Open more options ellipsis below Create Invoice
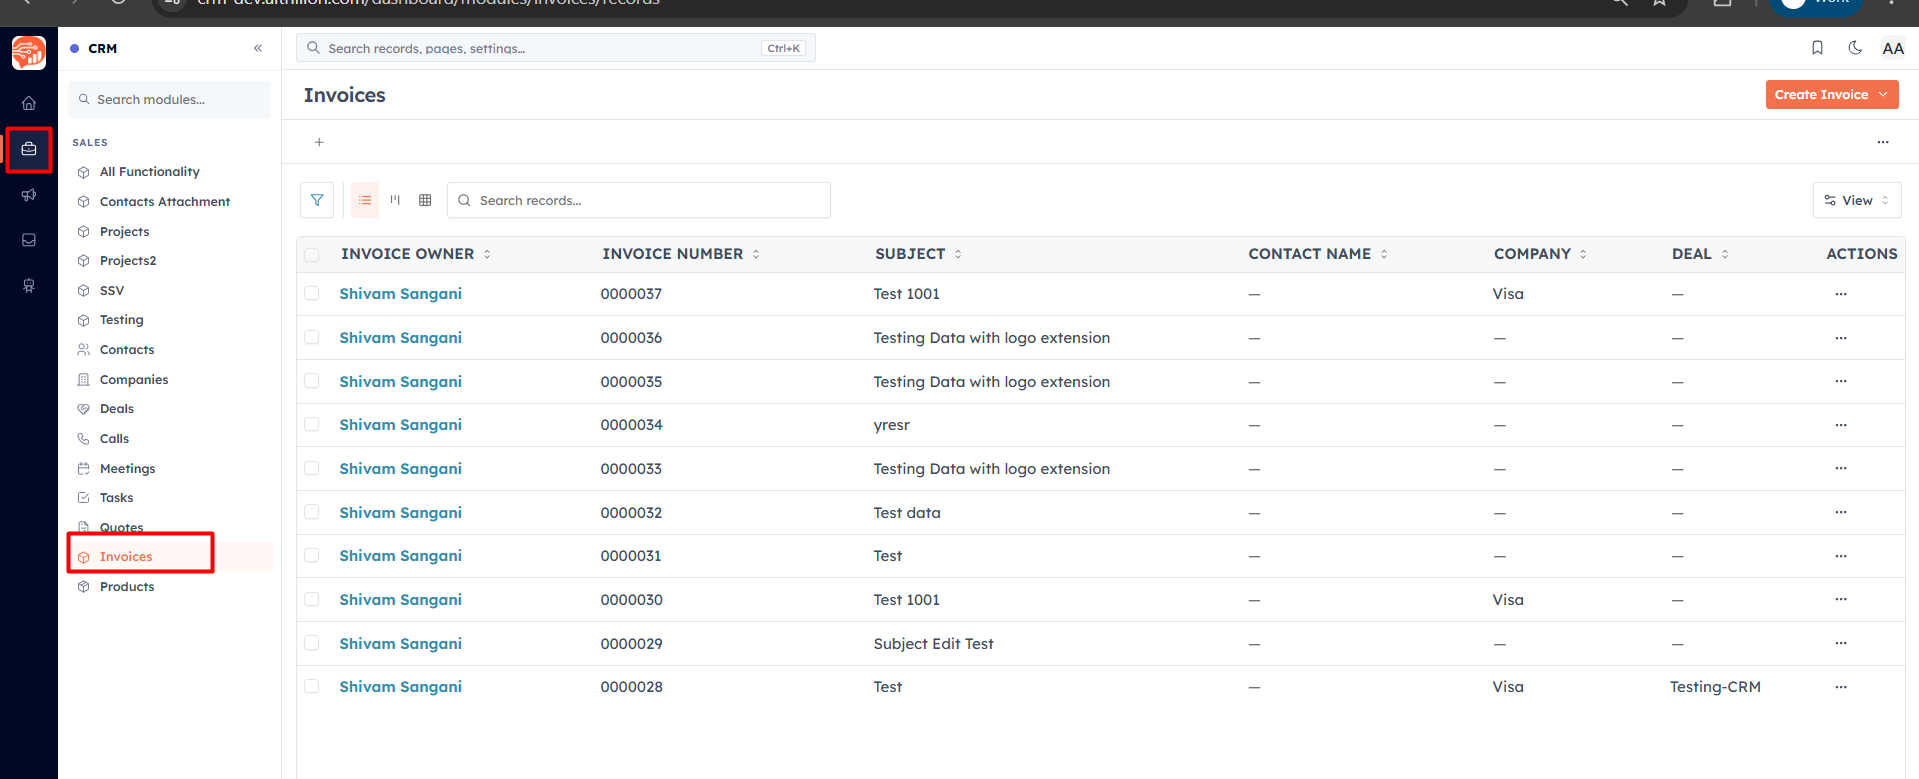The image size is (1919, 779). (x=1883, y=142)
